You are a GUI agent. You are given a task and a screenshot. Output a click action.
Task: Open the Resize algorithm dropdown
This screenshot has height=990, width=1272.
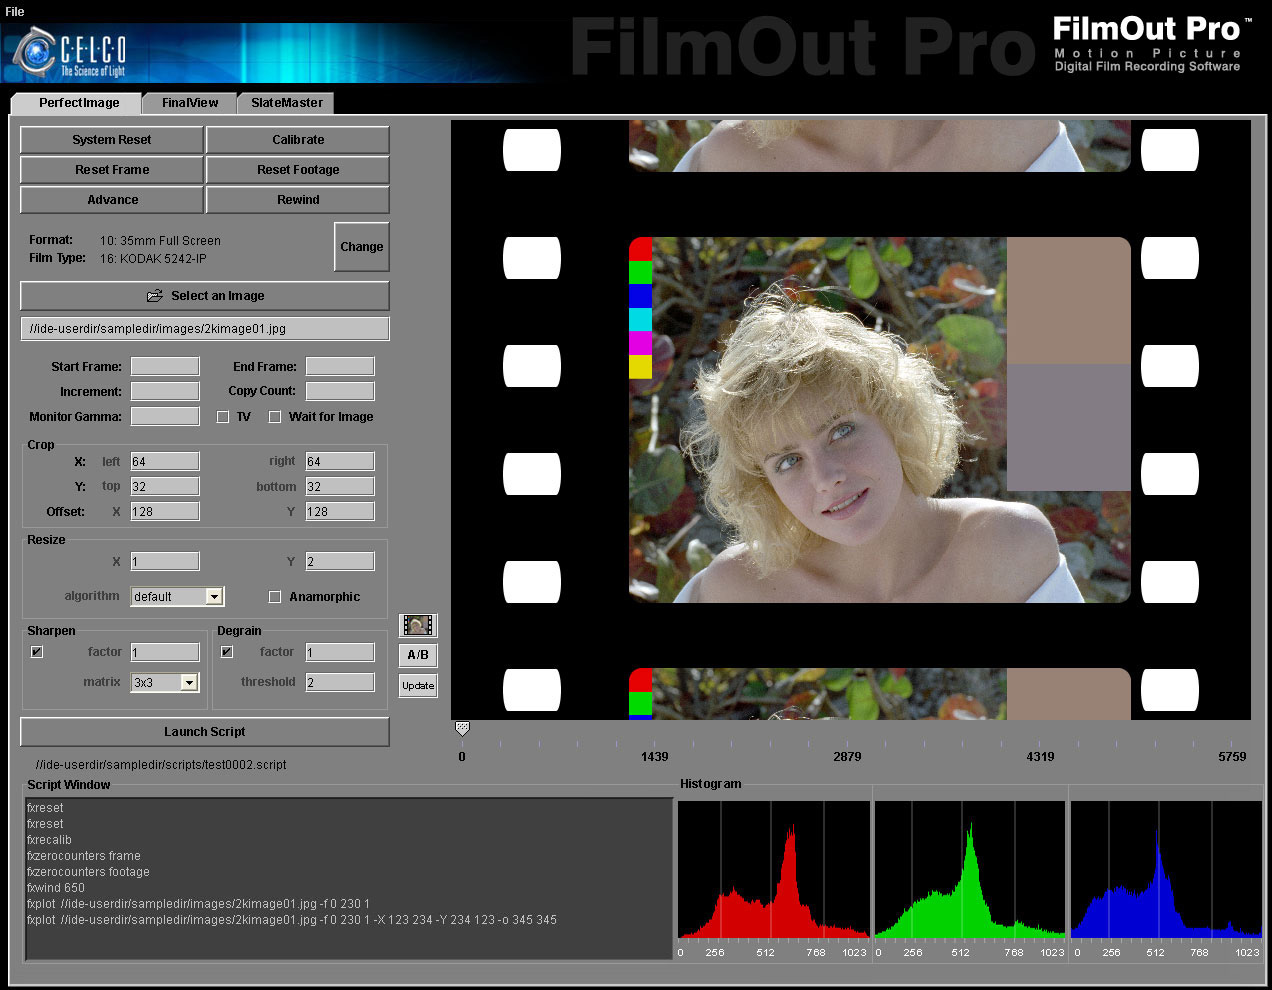pyautogui.click(x=178, y=596)
